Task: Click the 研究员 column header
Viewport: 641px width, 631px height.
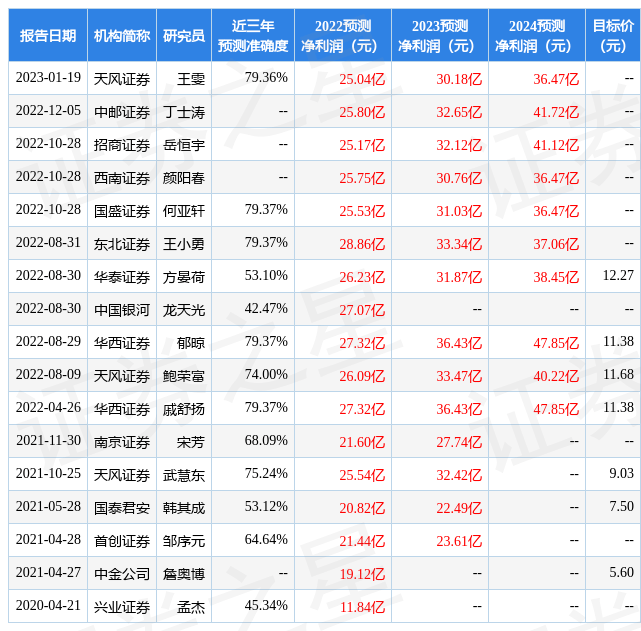Action: tap(184, 36)
